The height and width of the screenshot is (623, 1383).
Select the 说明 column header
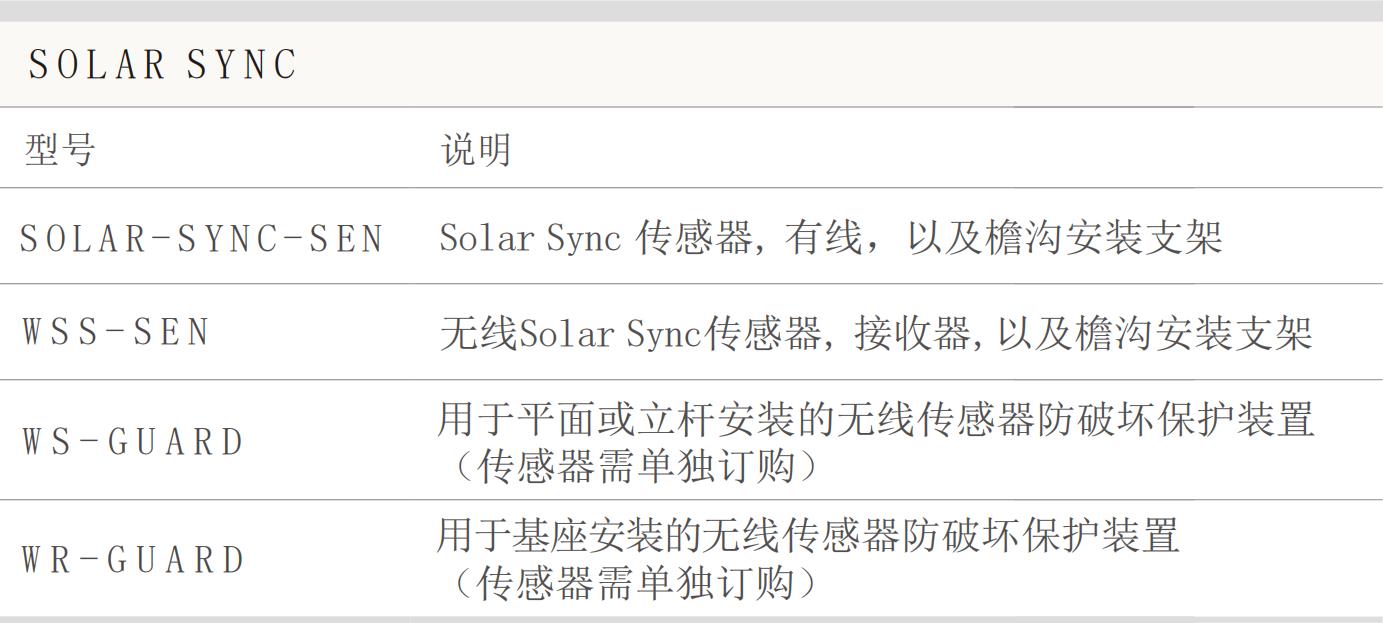click(x=476, y=150)
